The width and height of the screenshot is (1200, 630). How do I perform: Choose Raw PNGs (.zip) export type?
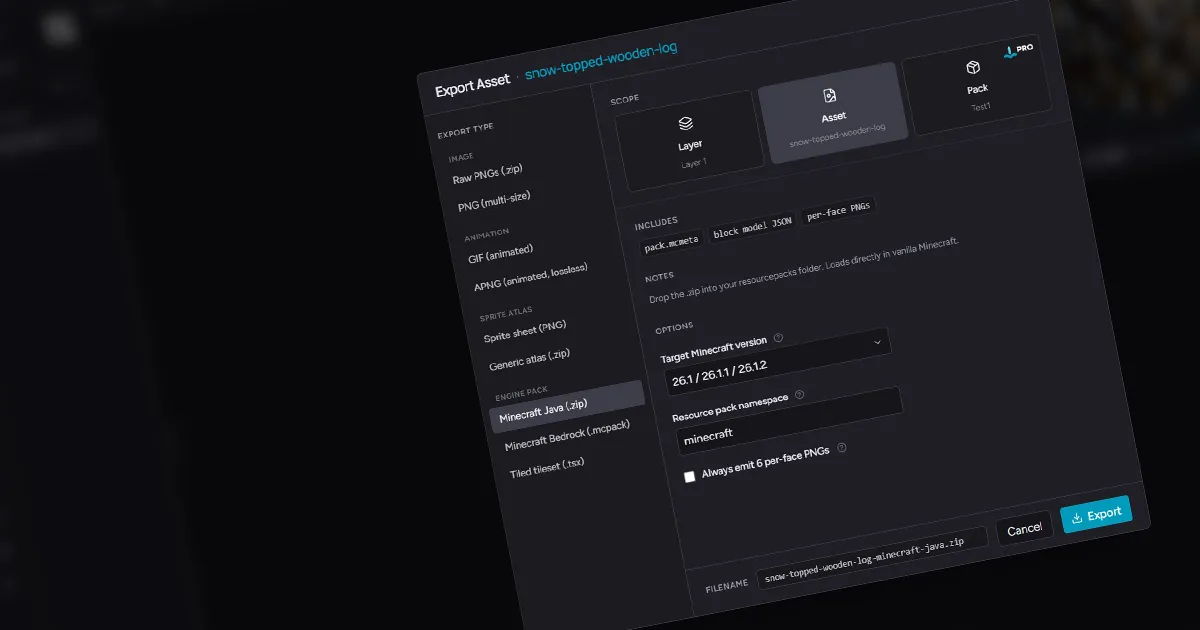click(490, 175)
